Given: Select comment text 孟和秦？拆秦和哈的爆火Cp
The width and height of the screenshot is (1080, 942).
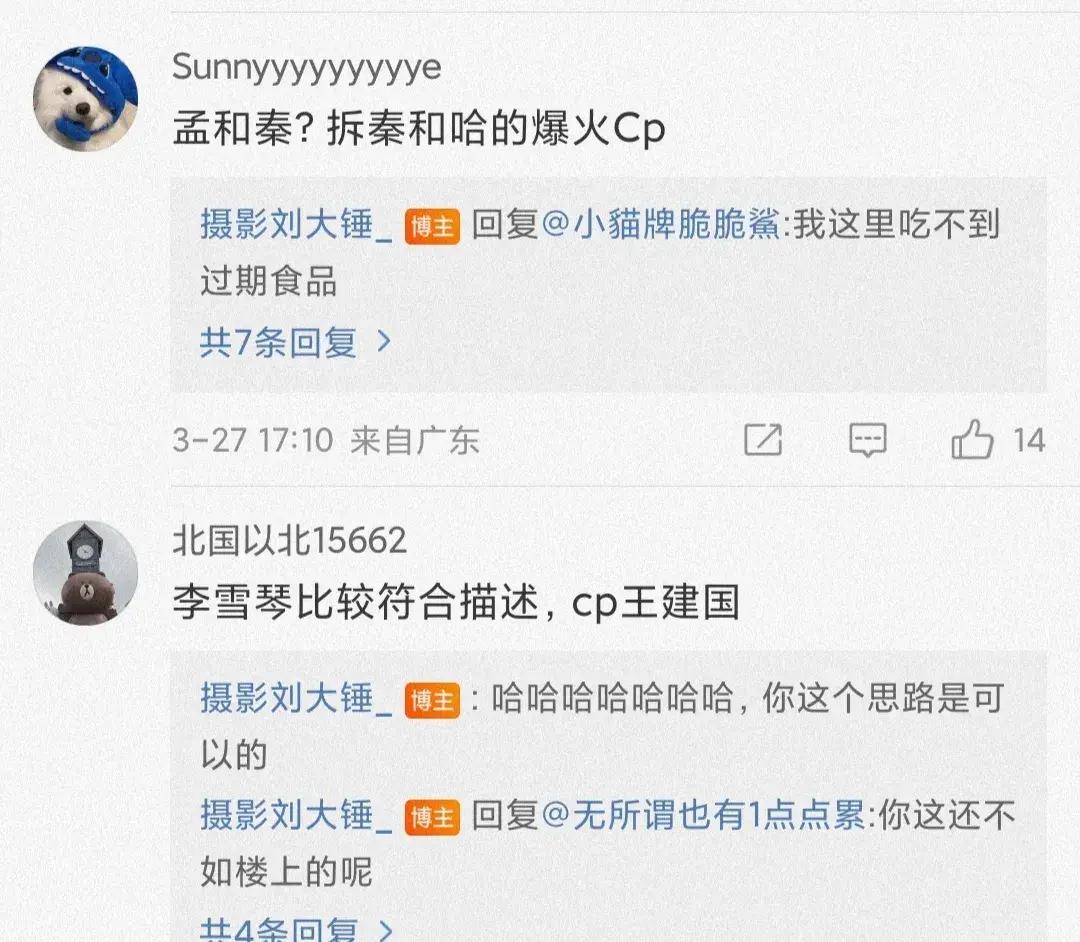Looking at the screenshot, I should pos(419,129).
